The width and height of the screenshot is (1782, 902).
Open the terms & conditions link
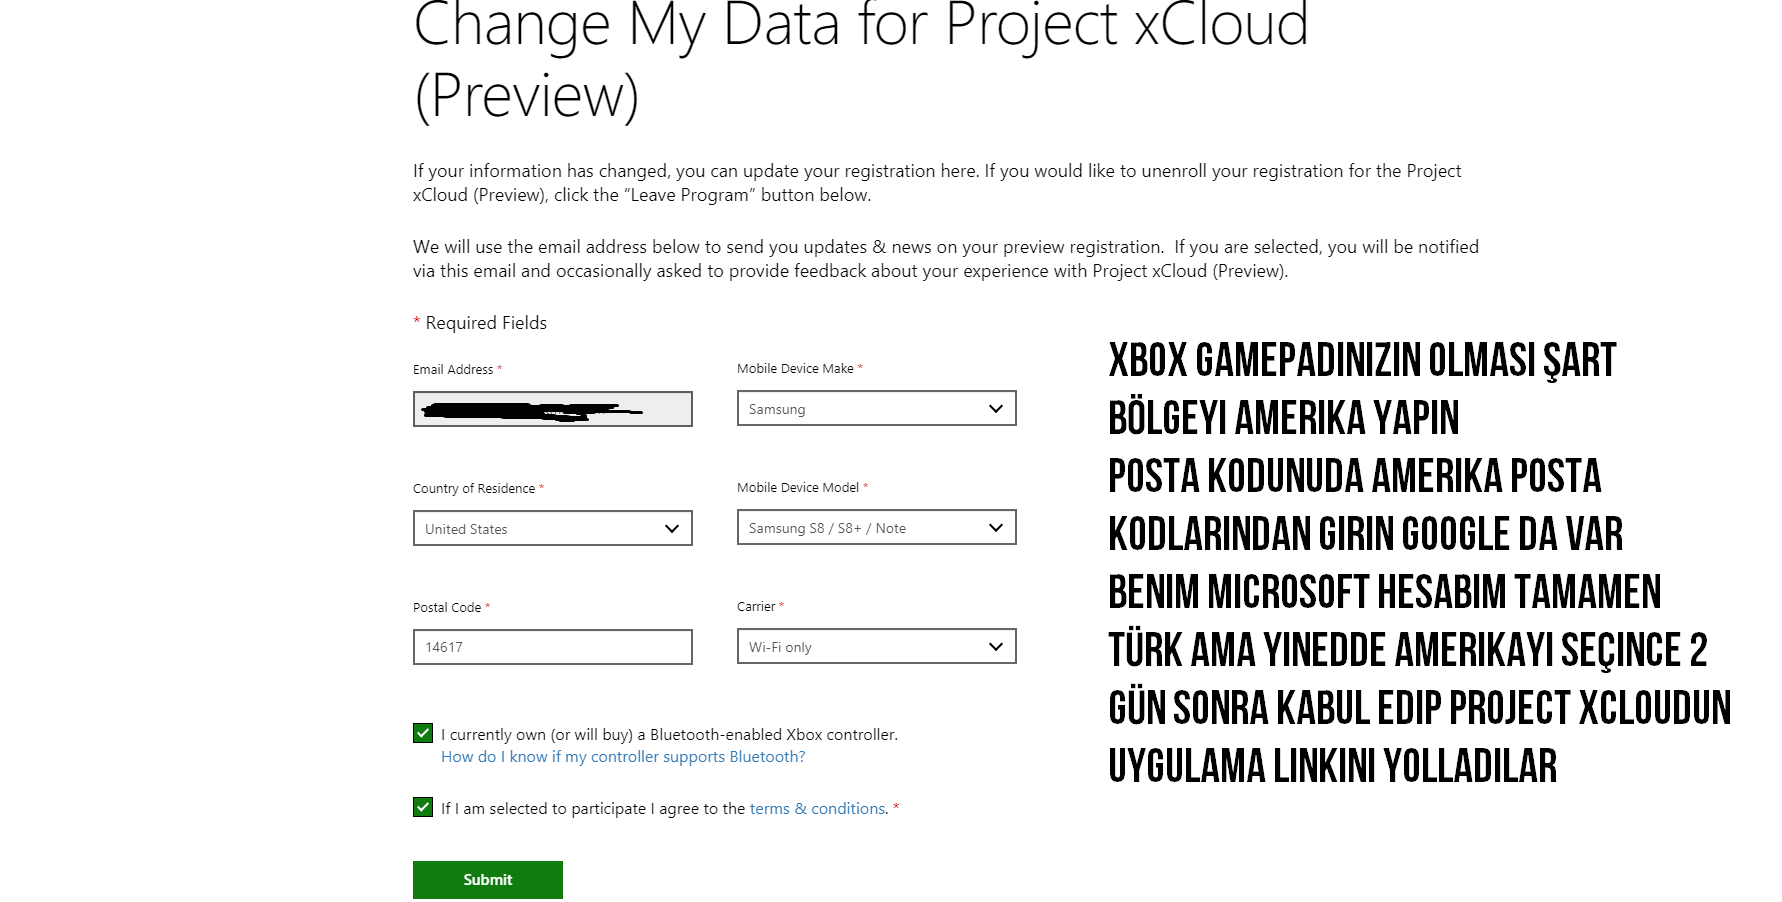(x=817, y=808)
